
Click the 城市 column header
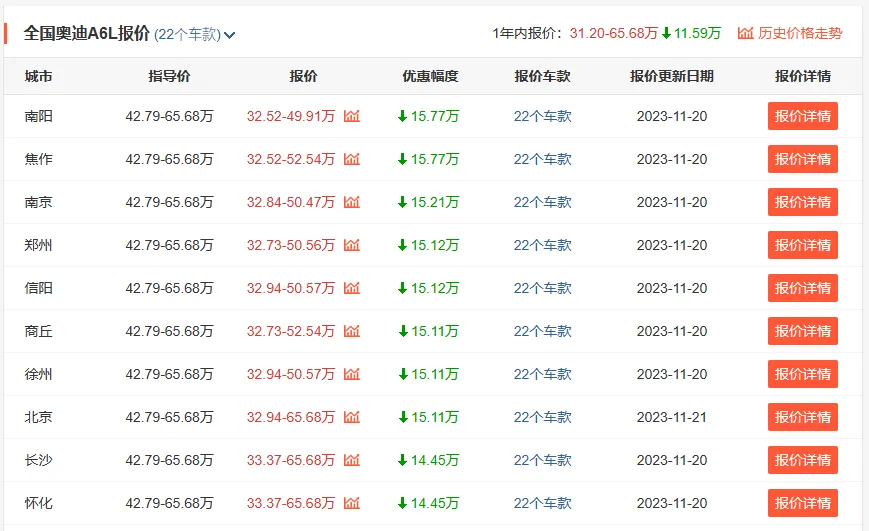(x=38, y=76)
